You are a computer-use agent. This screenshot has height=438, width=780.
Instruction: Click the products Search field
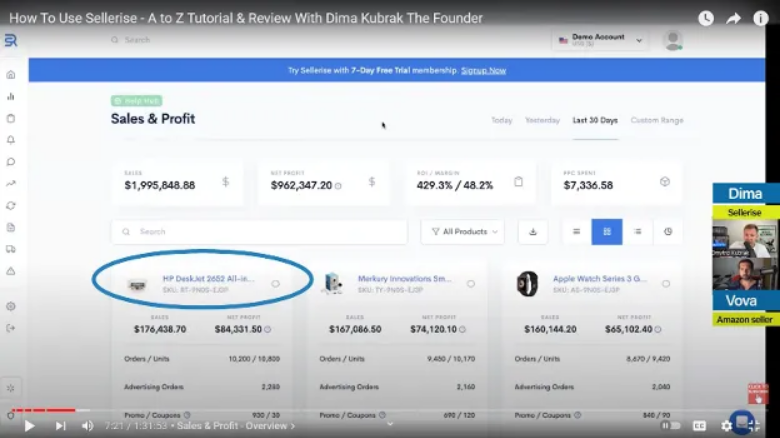259,231
